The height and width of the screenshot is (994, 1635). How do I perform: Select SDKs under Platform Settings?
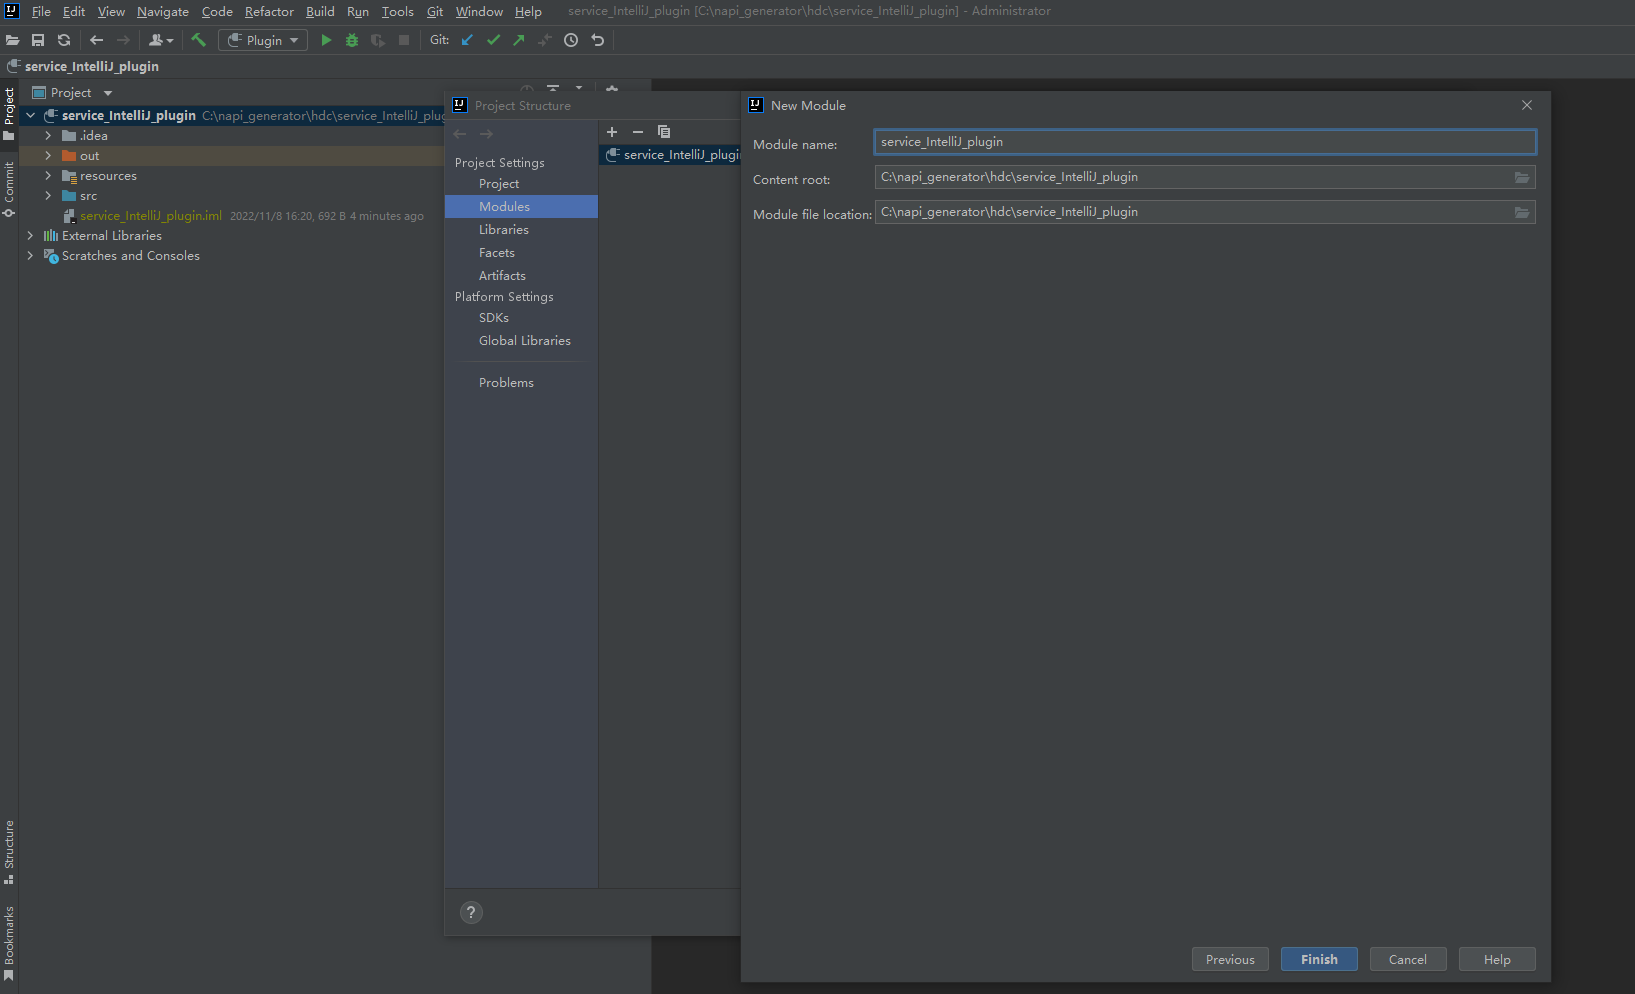(494, 317)
